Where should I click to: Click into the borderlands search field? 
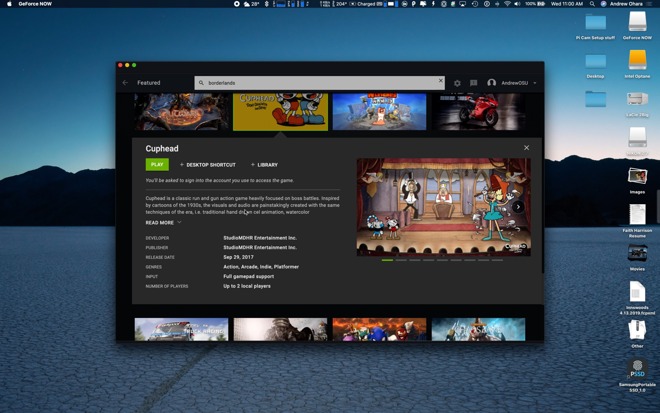point(320,83)
